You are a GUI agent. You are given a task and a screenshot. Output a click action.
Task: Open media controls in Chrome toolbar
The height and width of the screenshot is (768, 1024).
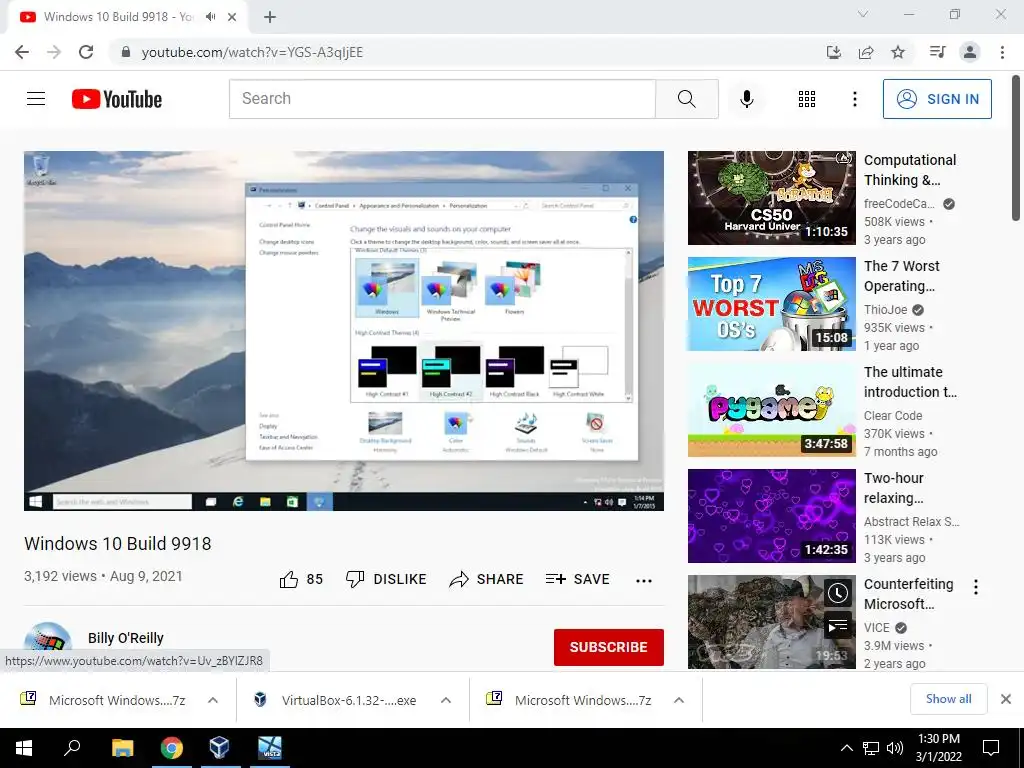point(937,52)
